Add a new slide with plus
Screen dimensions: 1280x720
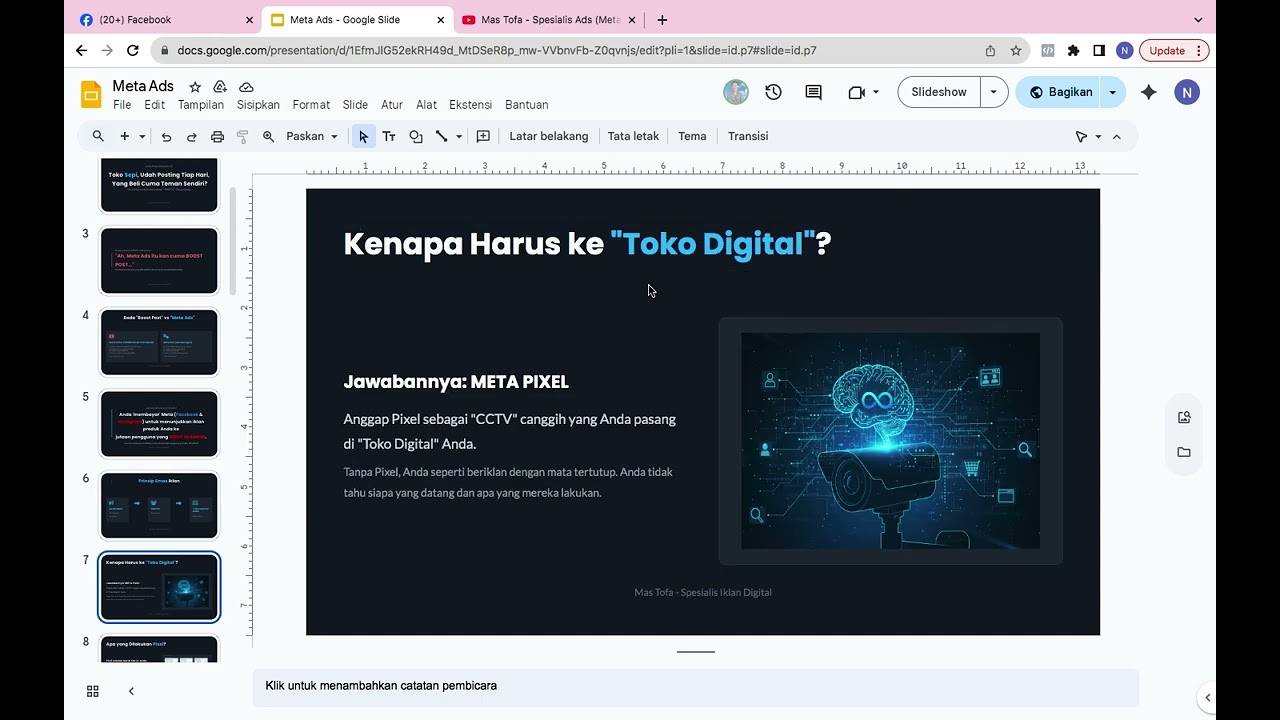click(124, 136)
